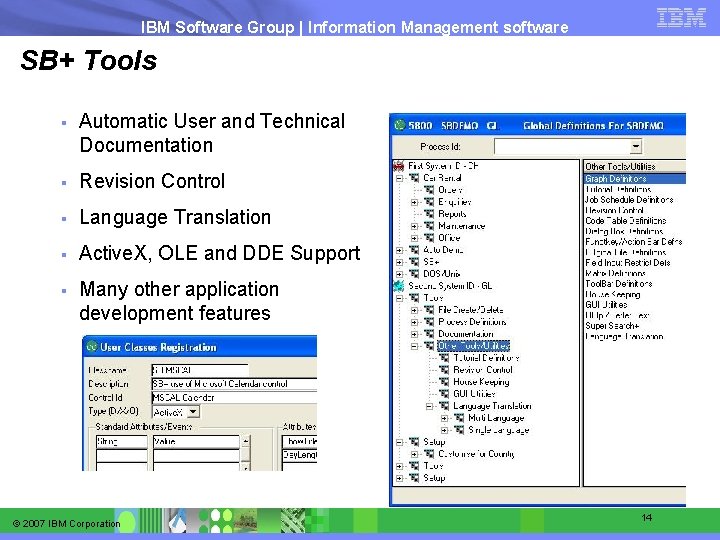
Task: Click the Revision Control tree node icon
Action: tap(444, 370)
